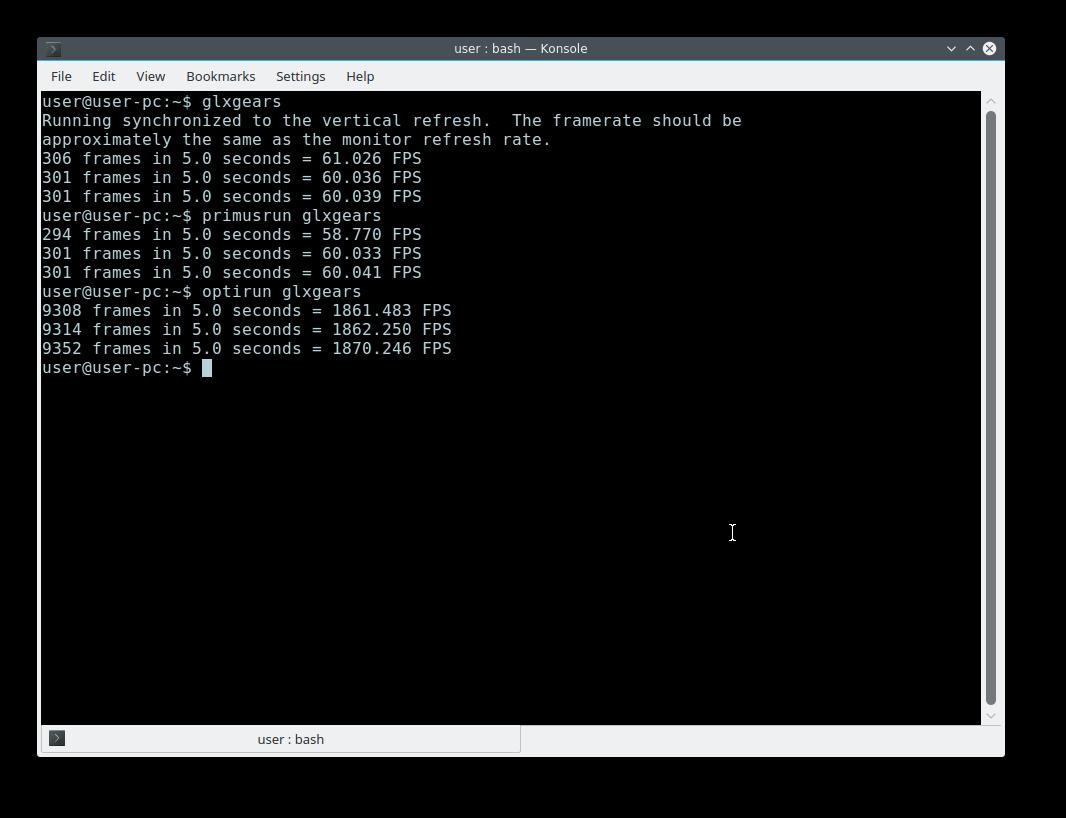Open the Edit menu
1066x818 pixels.
(x=103, y=76)
